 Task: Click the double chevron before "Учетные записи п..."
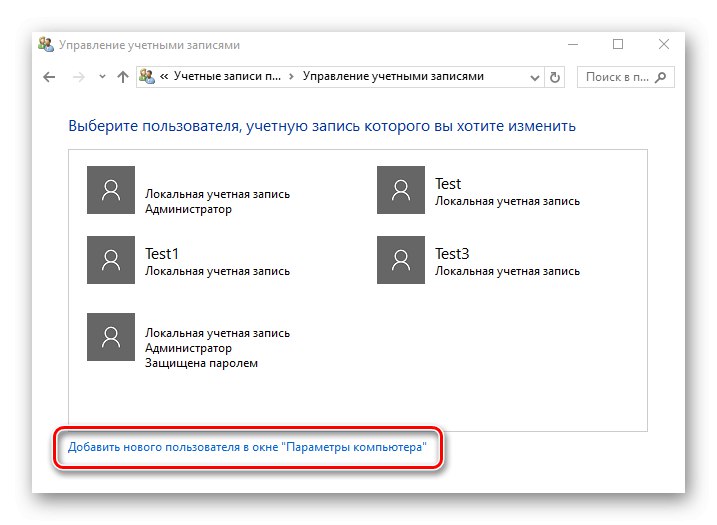(x=164, y=77)
